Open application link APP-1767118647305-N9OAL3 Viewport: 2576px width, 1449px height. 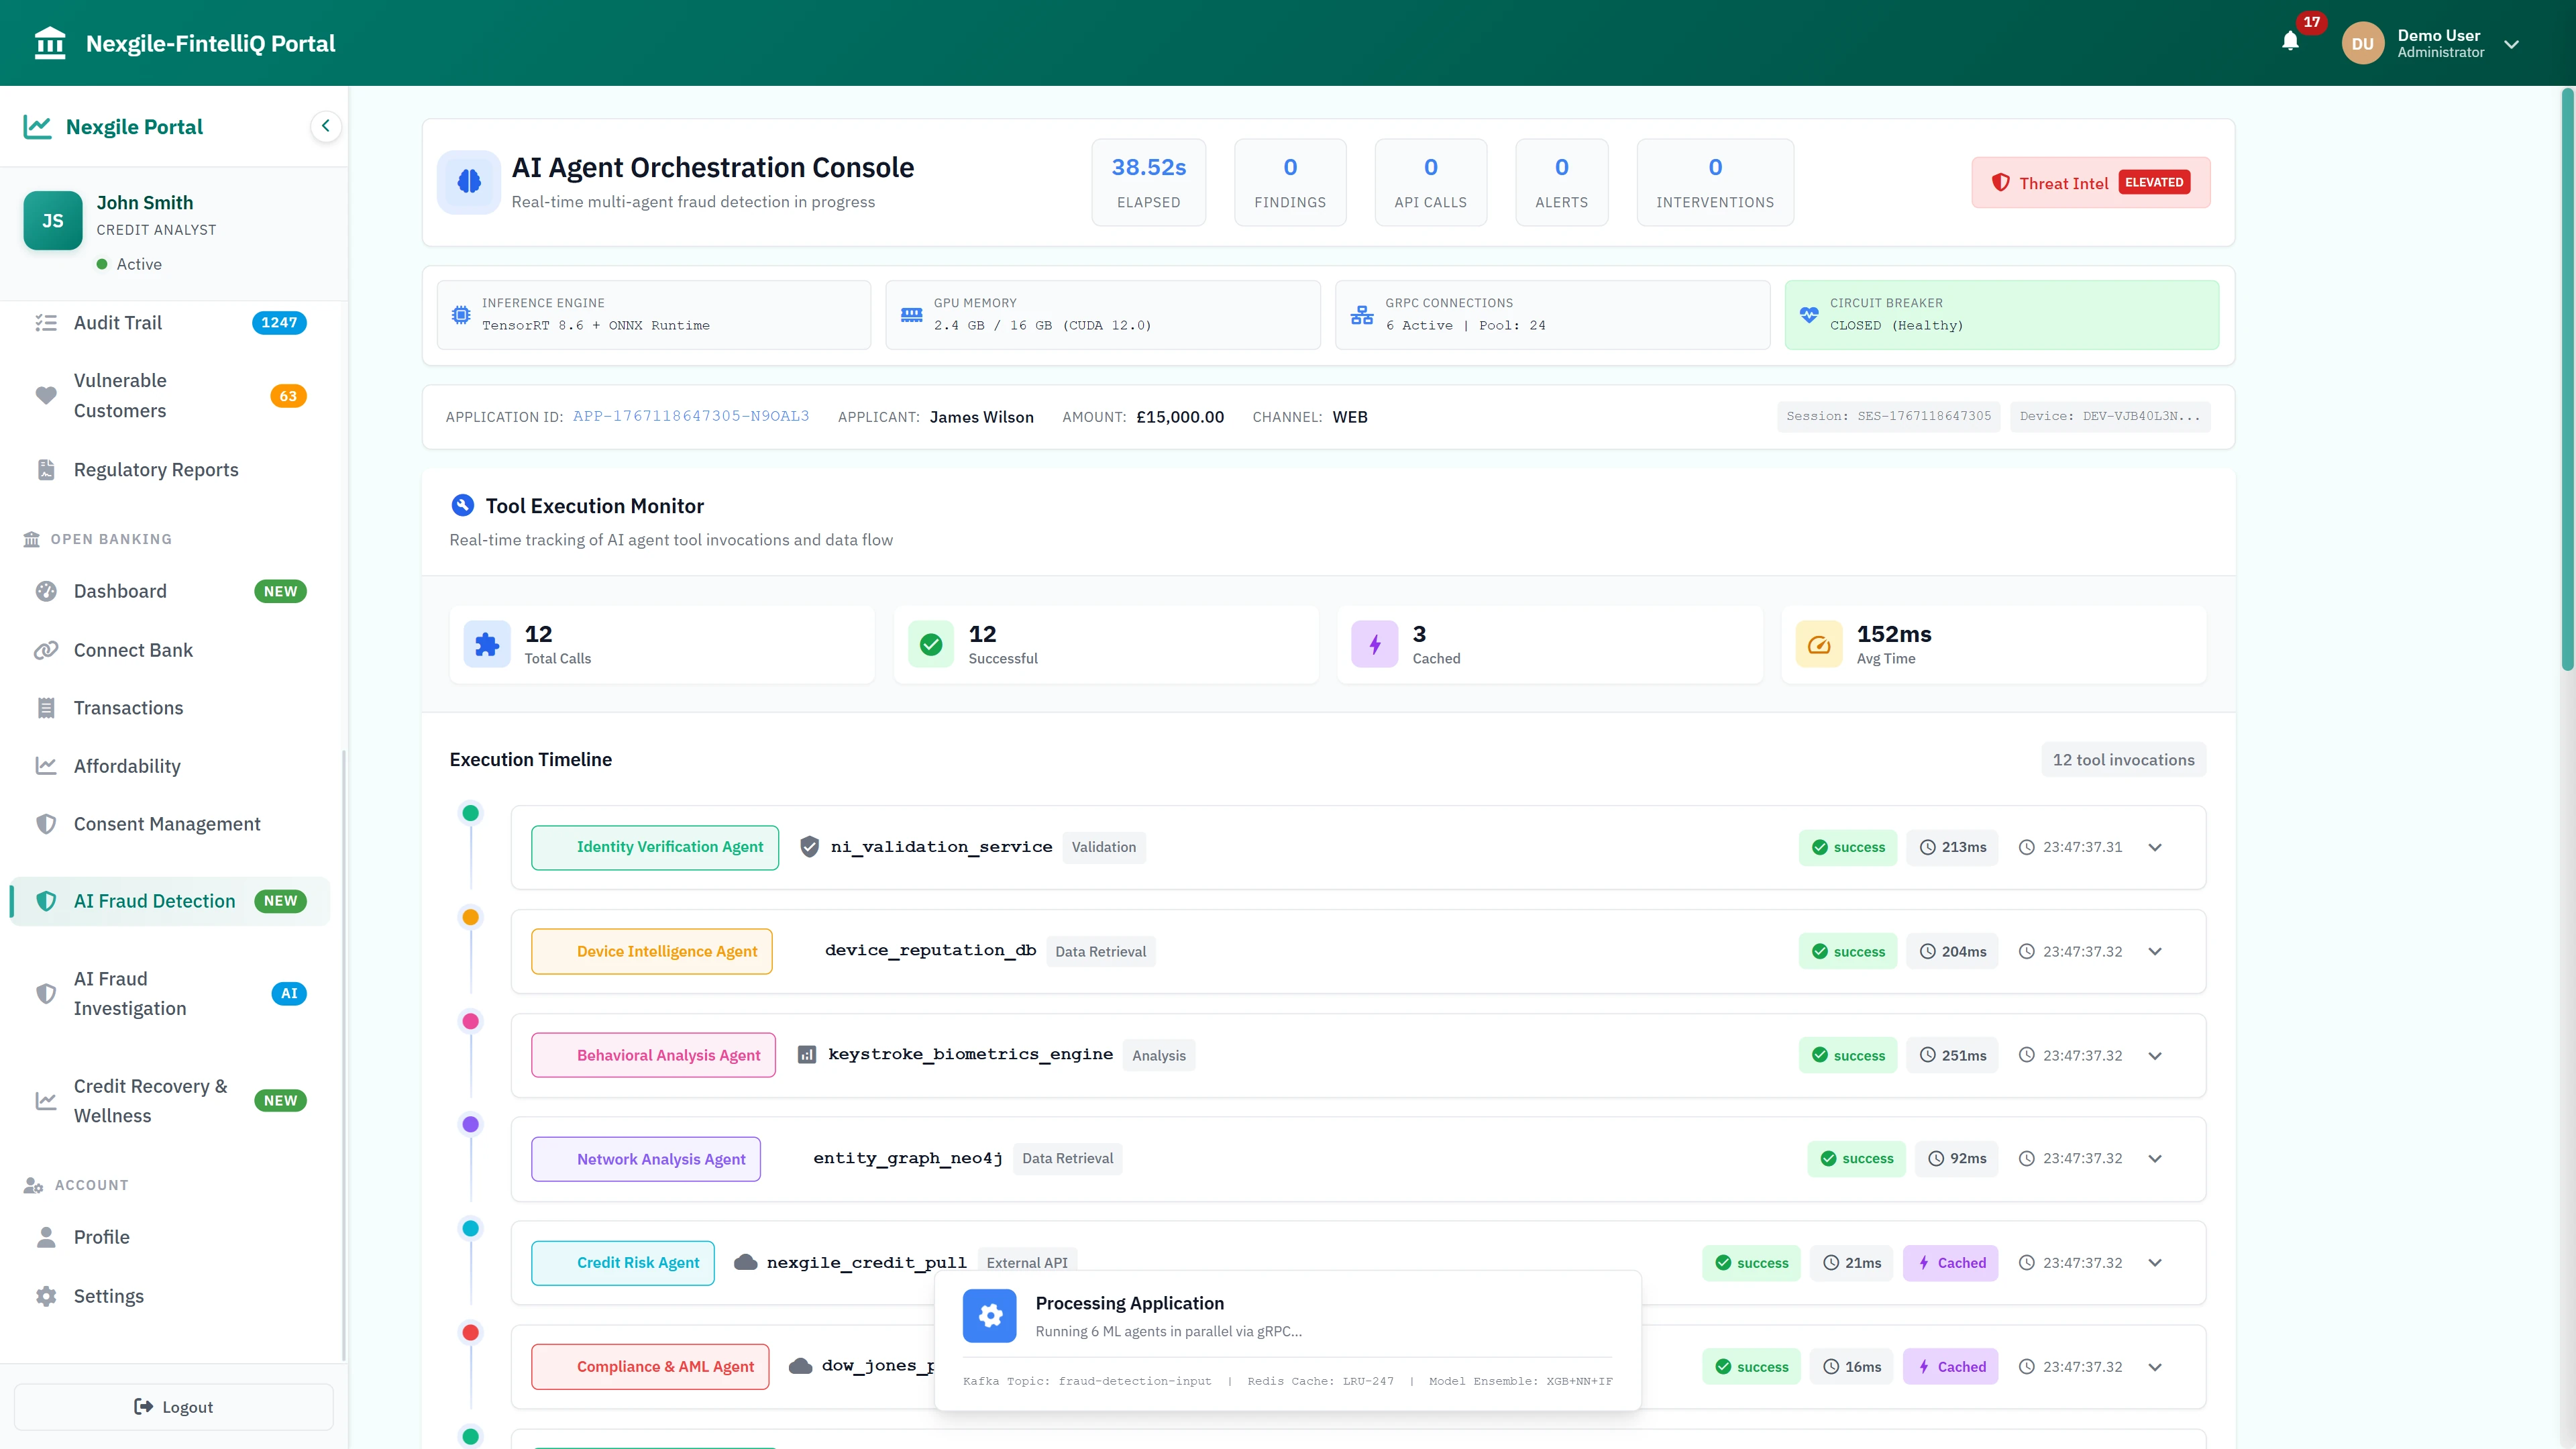pyautogui.click(x=691, y=416)
